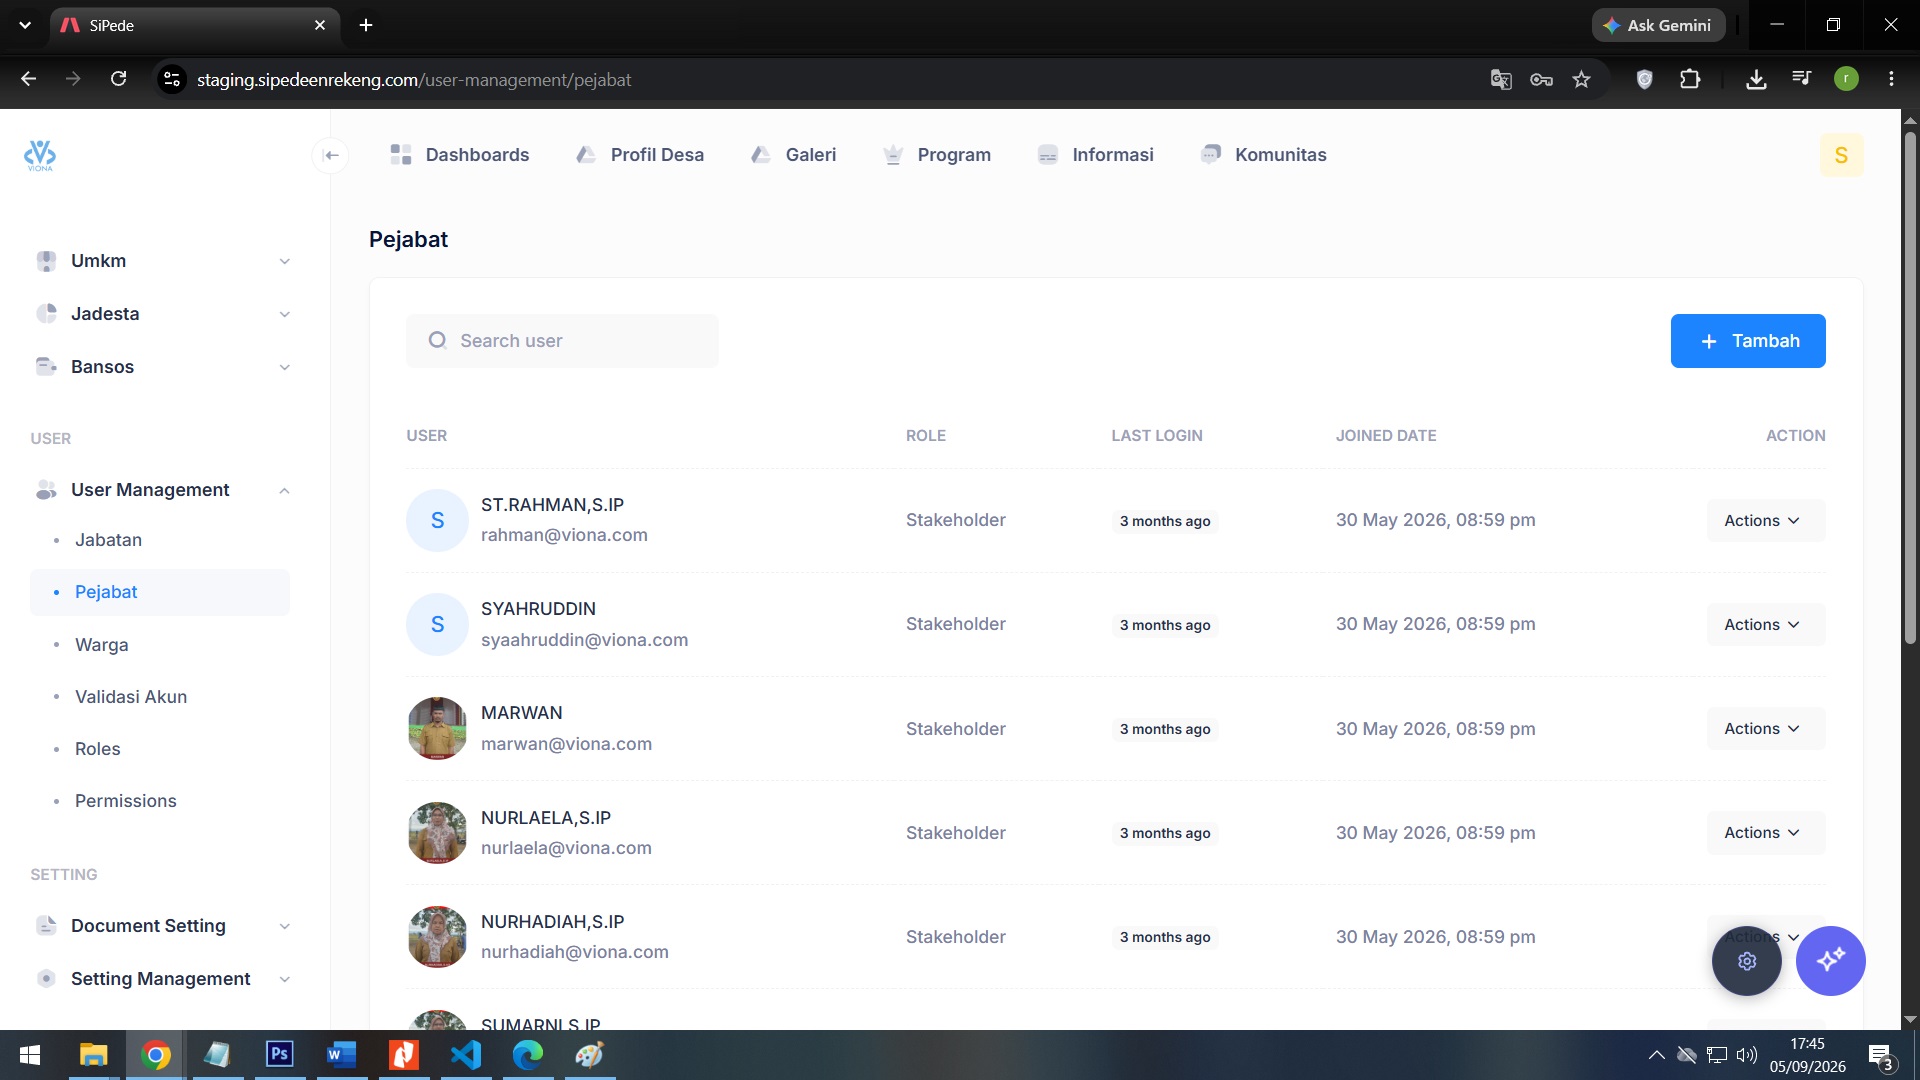Bookmark this page with the star icon

(x=1581, y=80)
